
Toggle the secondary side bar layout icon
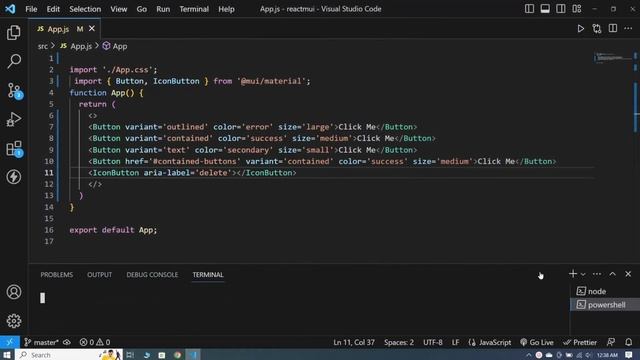click(x=561, y=9)
